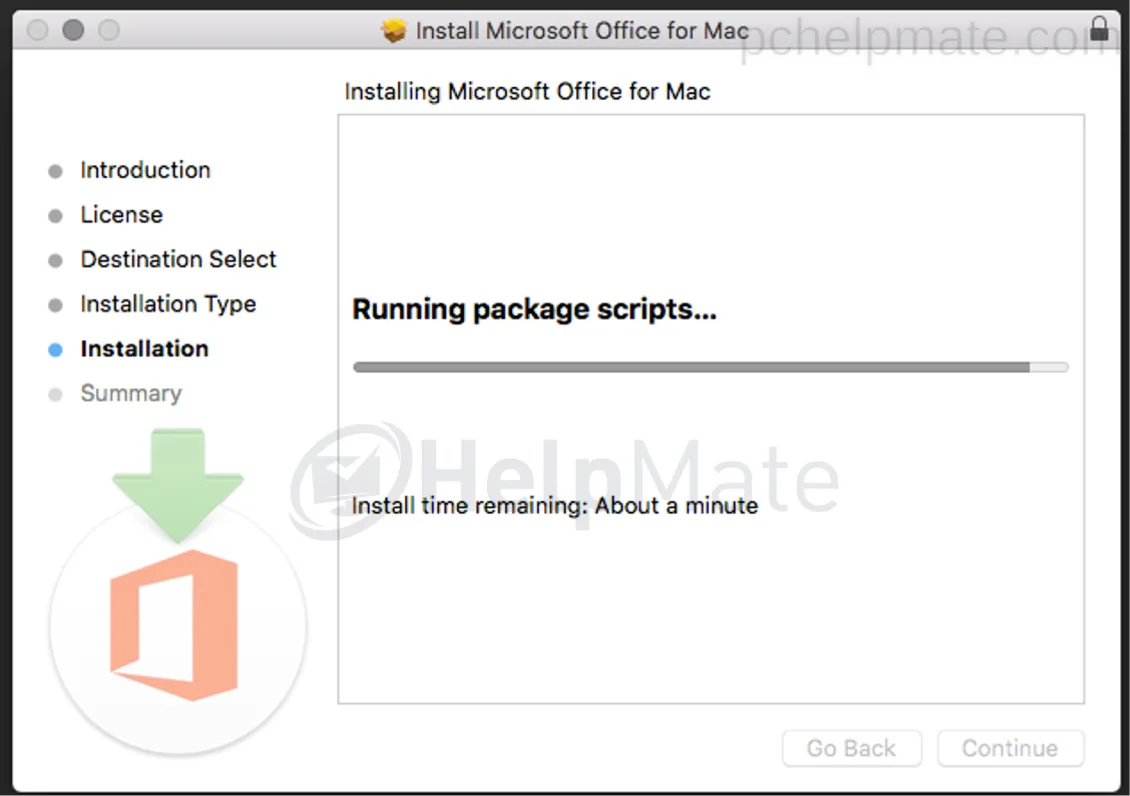This screenshot has width=1130, height=796.
Task: Open the Destination Select step
Action: (179, 259)
